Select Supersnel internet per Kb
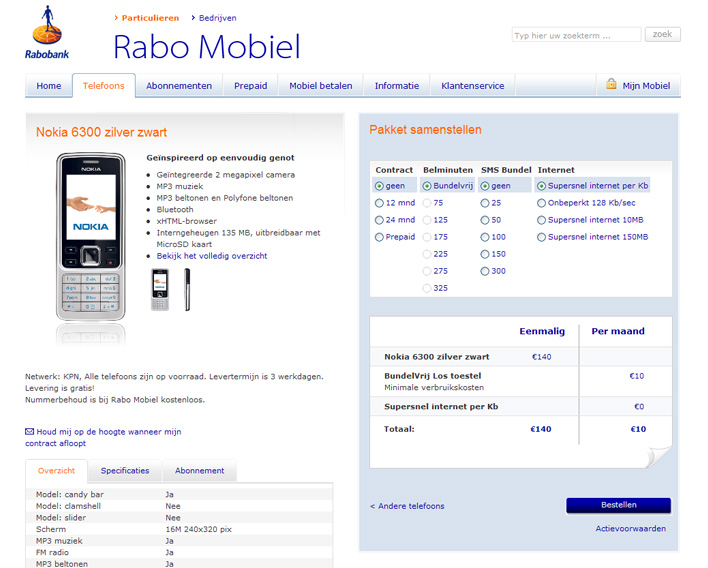708x568 pixels. coord(541,186)
